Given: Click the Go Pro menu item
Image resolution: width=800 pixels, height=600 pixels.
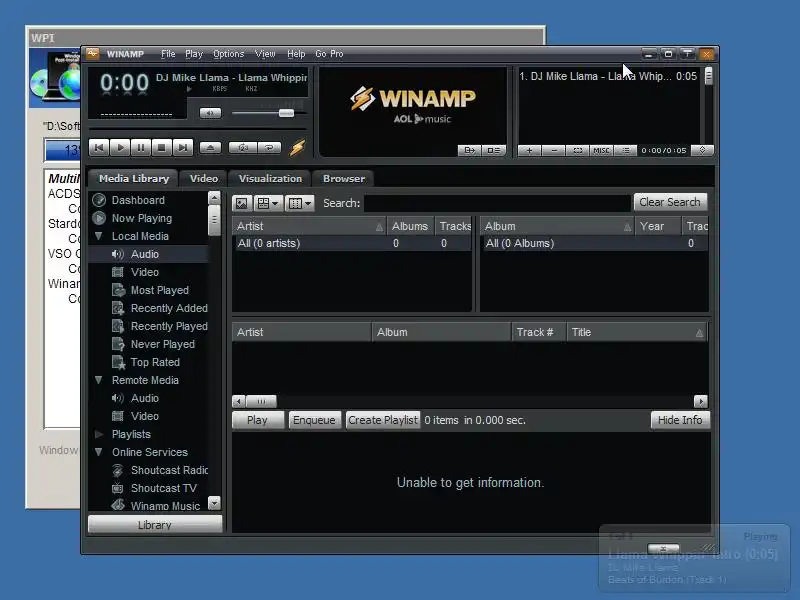Looking at the screenshot, I should click(329, 54).
